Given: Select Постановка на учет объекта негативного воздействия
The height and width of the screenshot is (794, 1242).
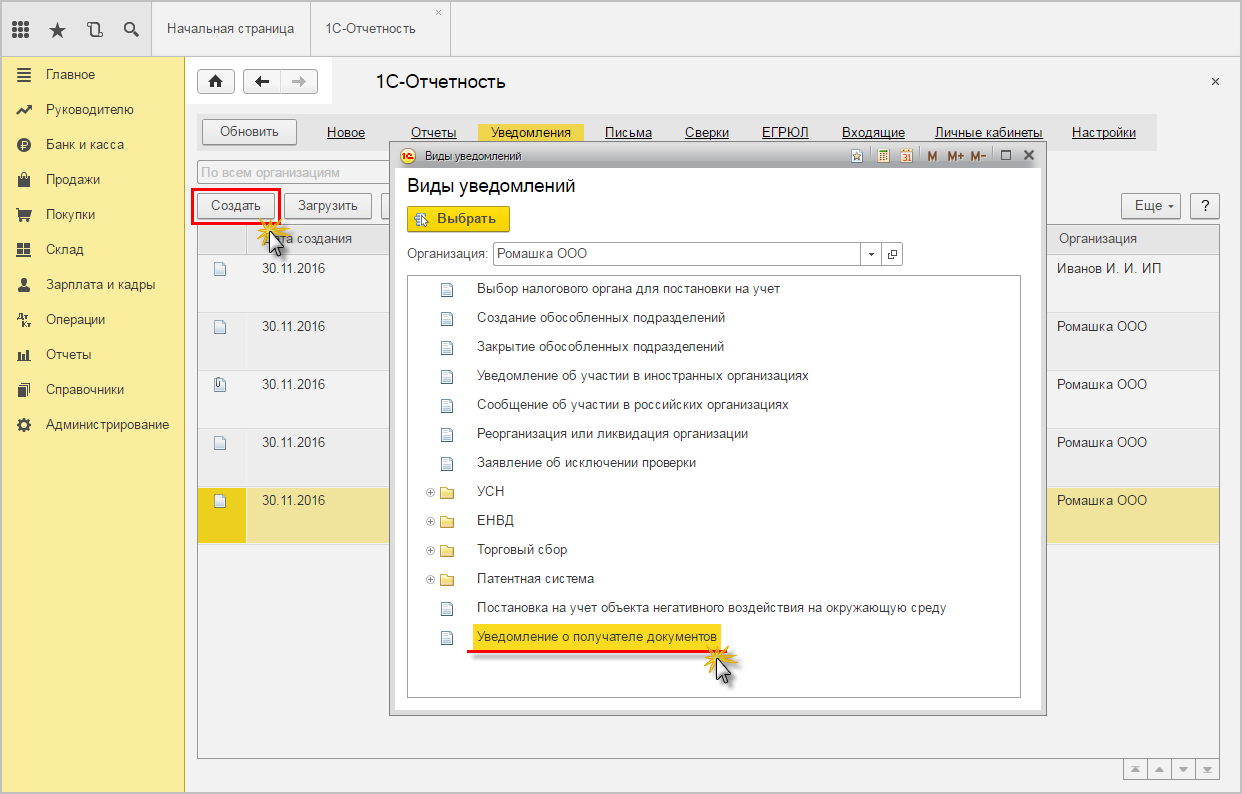Looking at the screenshot, I should point(711,608).
